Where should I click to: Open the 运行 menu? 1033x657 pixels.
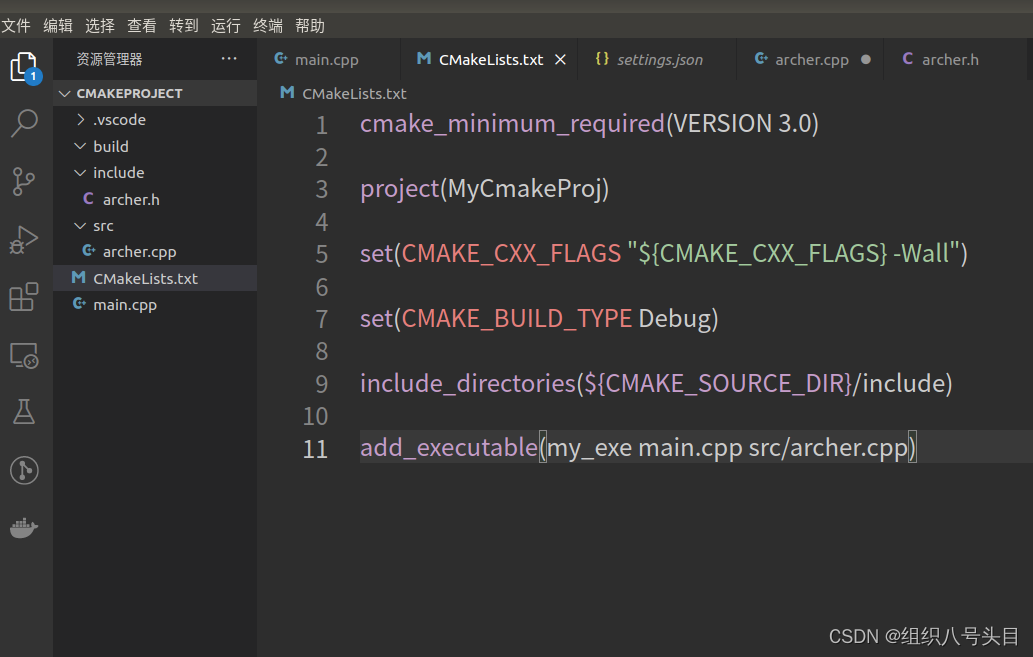(x=226, y=26)
